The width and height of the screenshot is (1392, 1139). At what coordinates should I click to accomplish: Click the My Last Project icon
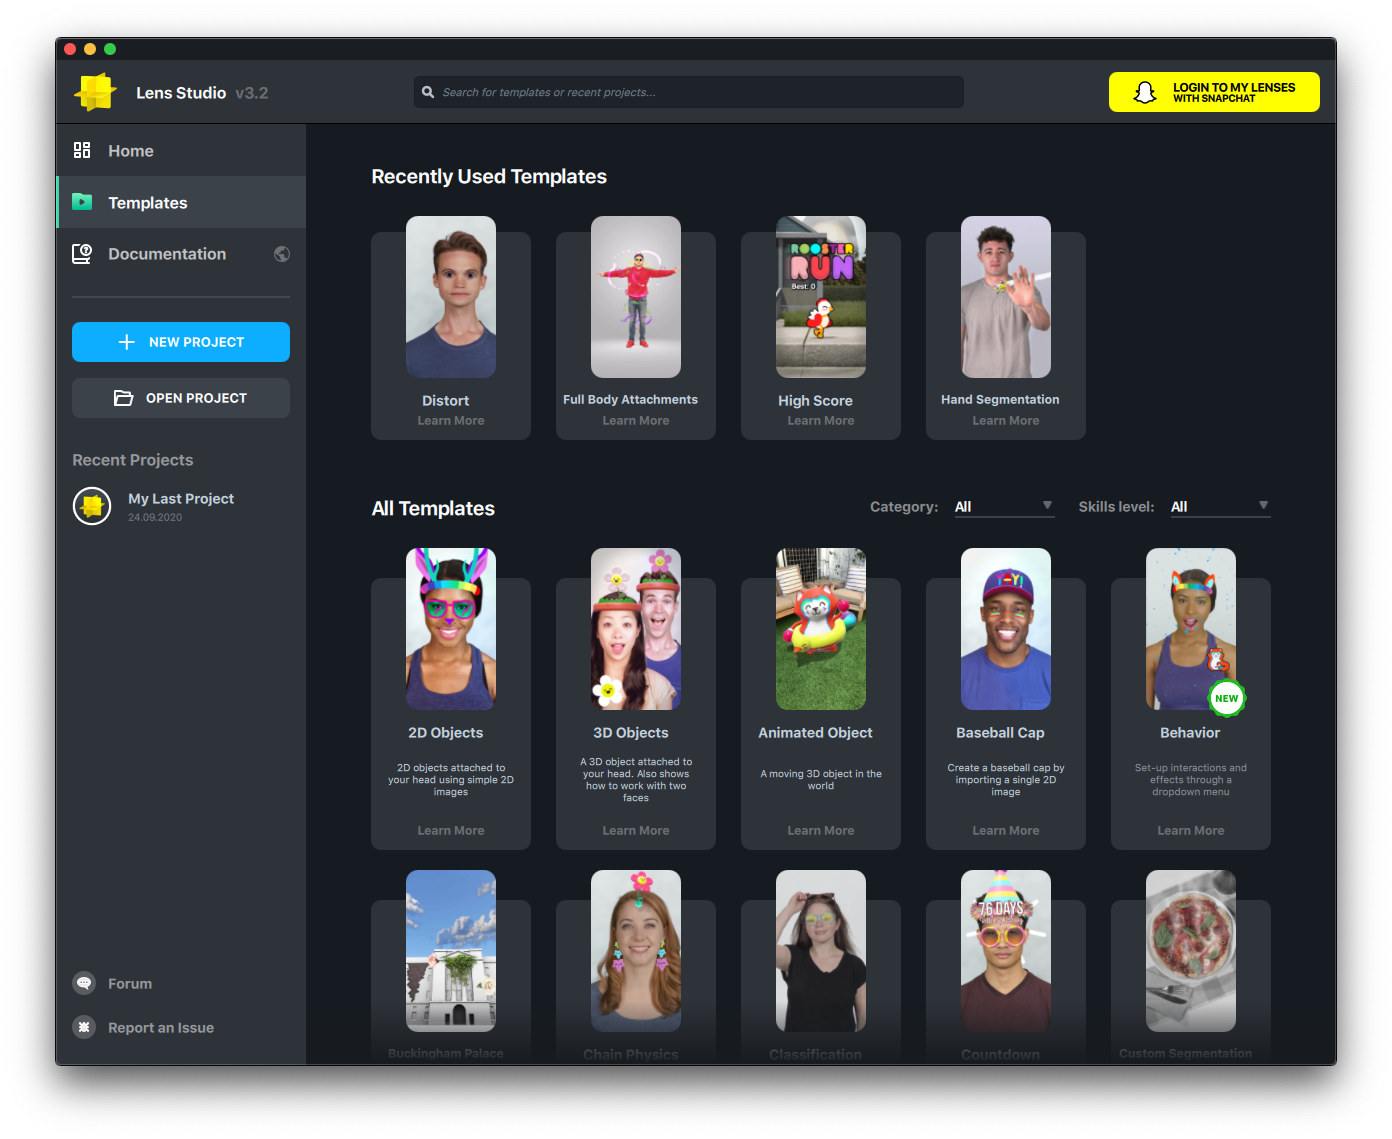tap(92, 506)
